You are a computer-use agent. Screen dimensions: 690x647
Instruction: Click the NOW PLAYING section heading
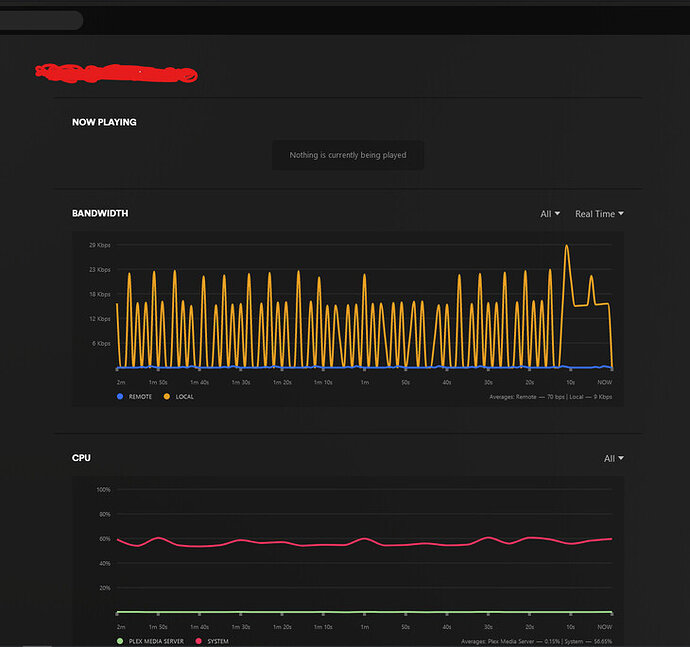coord(104,122)
